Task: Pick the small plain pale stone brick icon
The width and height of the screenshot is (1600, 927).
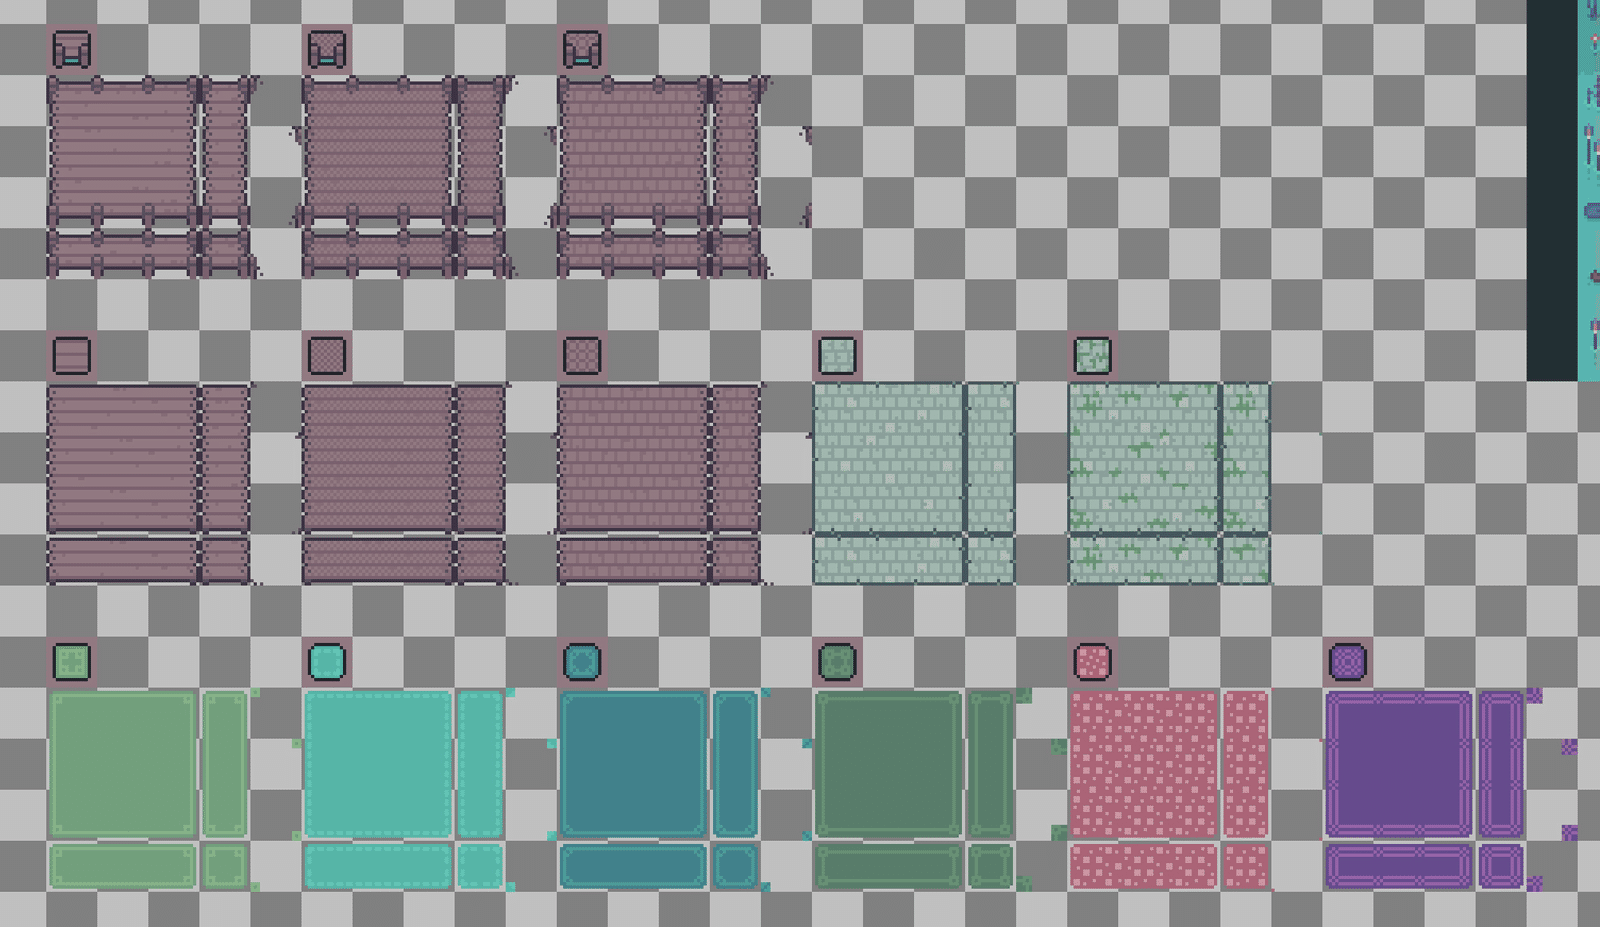Action: 837,356
